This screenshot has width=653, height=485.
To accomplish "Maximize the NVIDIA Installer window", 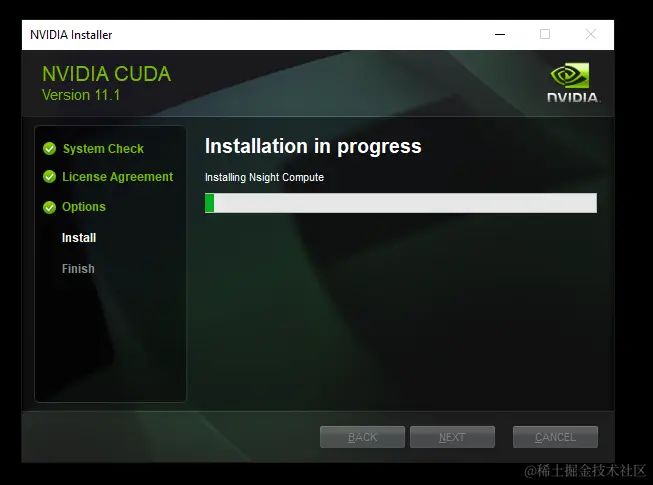I will pos(545,35).
